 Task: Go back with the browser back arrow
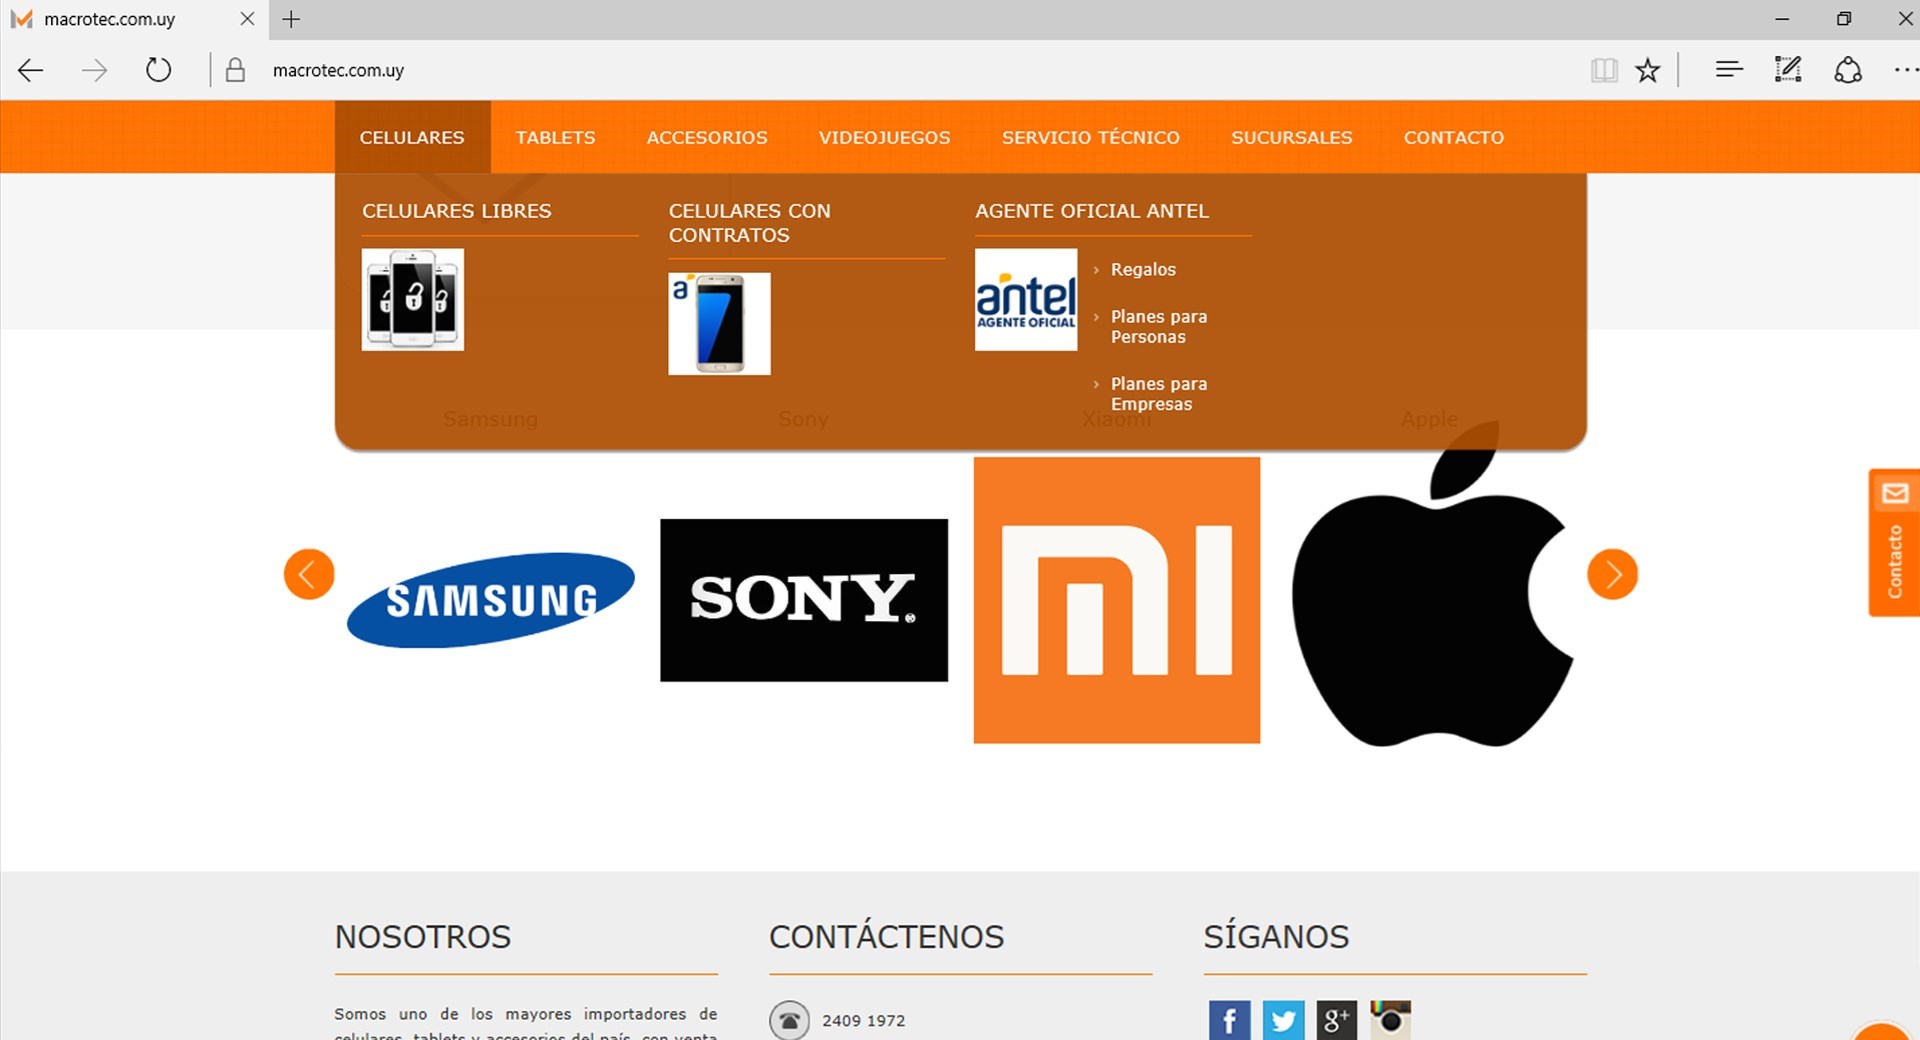(31, 70)
